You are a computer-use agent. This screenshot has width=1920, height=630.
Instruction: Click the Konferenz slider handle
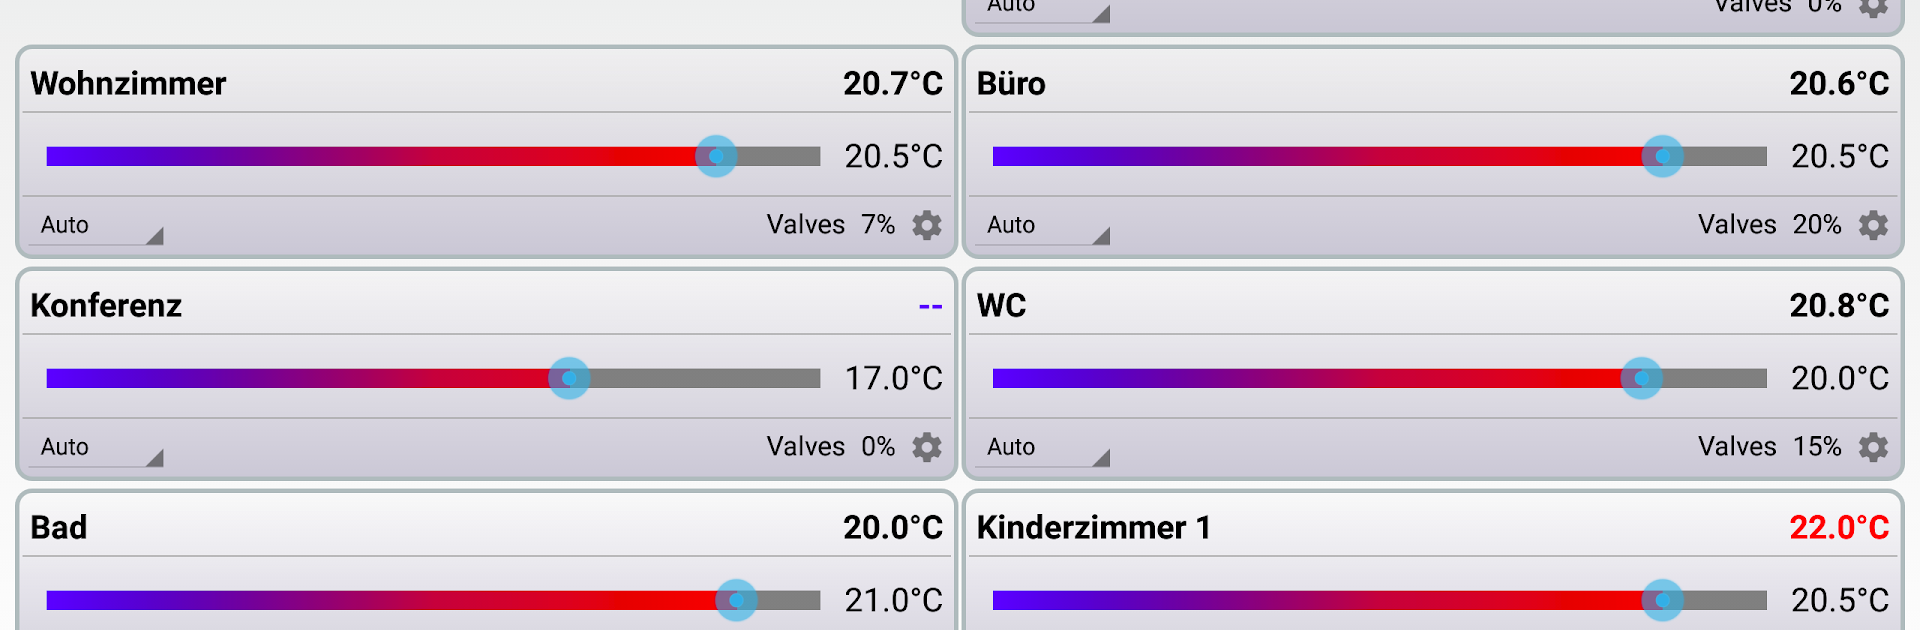pyautogui.click(x=569, y=378)
